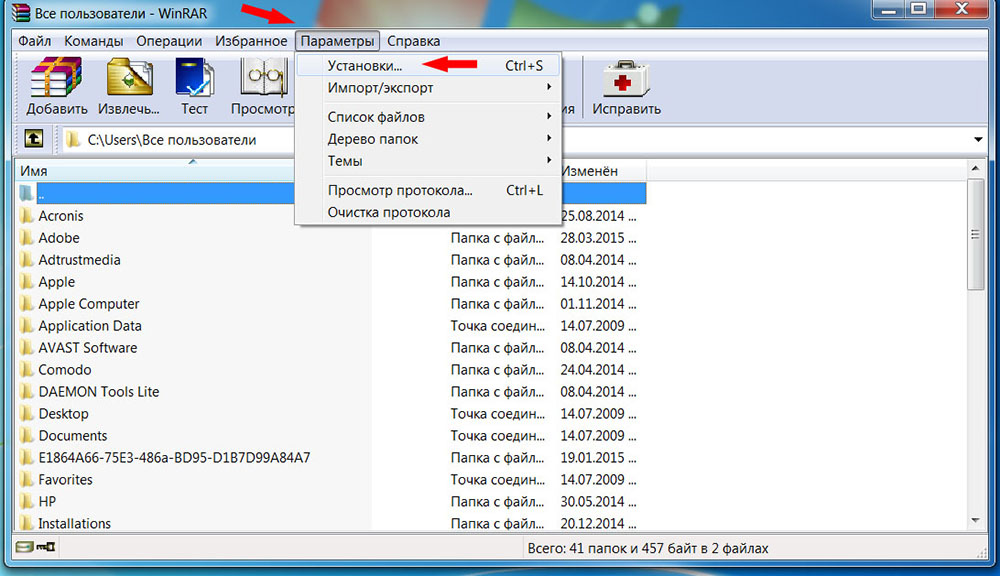The height and width of the screenshot is (576, 1000).
Task: Click the file list vertical scrollbar thumb
Action: (x=975, y=234)
